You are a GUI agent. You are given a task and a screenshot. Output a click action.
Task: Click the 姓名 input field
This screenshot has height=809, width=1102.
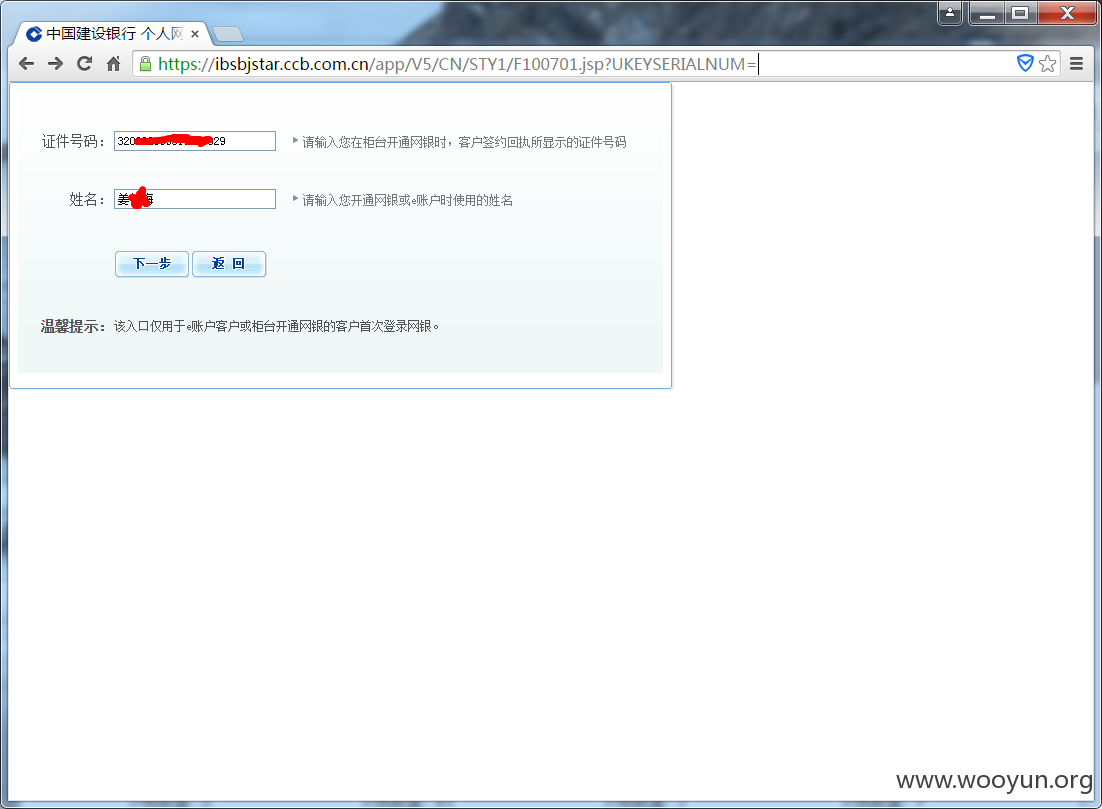pos(195,200)
